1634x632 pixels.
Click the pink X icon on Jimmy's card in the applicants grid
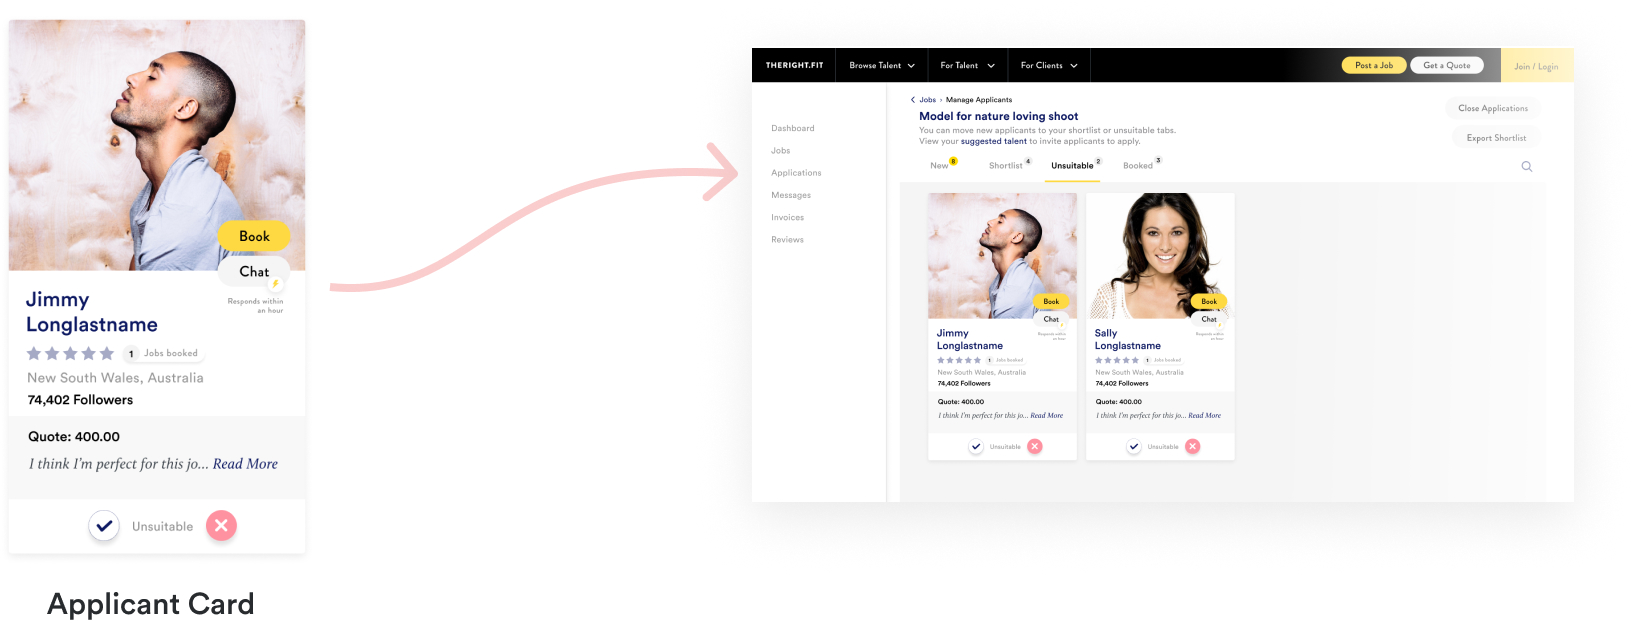1035,447
